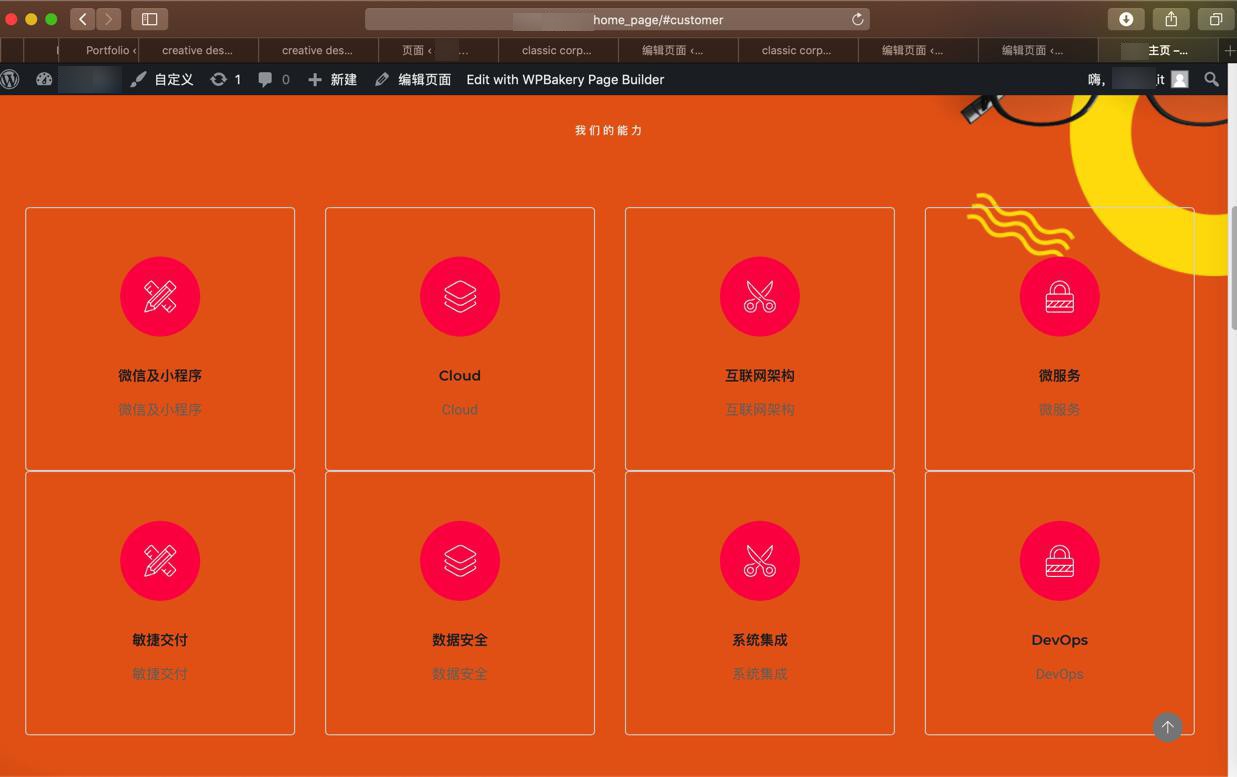Click the 数据安全 heading
The height and width of the screenshot is (777, 1237).
tap(460, 640)
